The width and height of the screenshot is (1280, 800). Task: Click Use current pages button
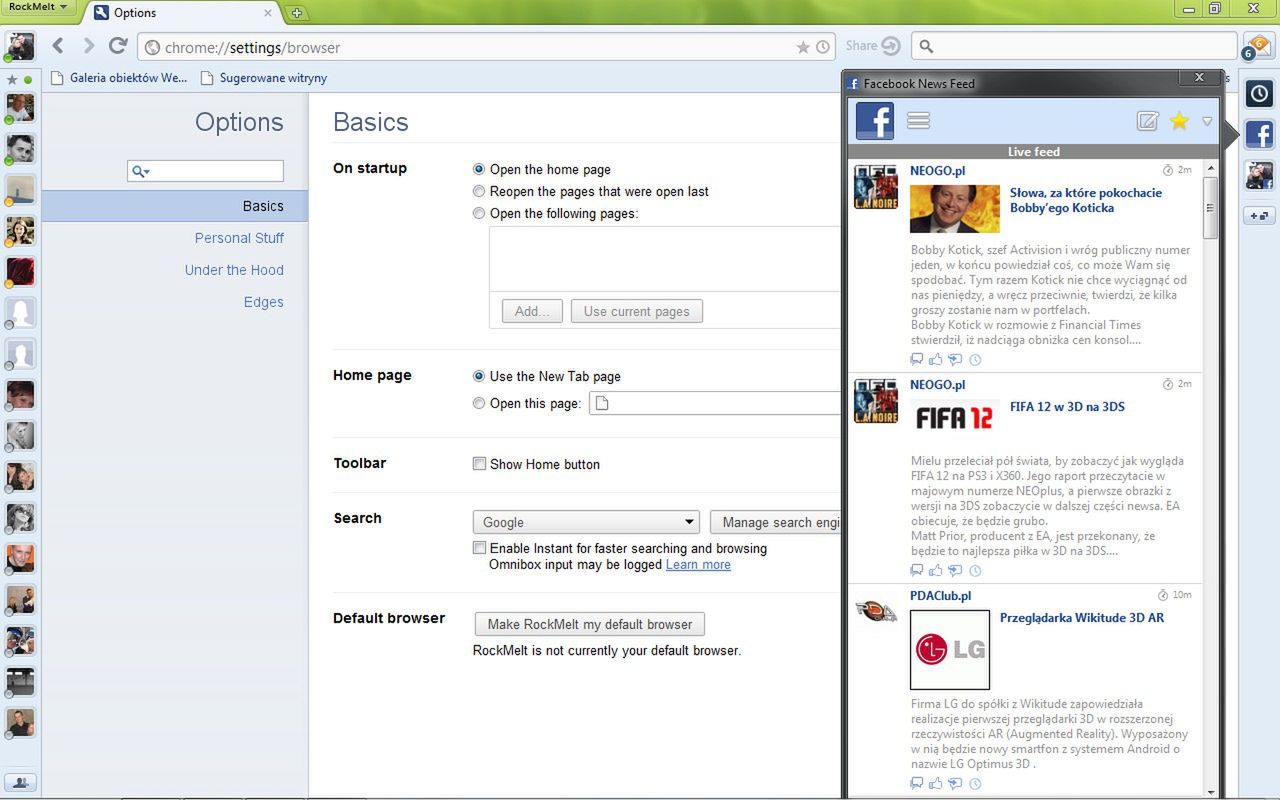(637, 311)
